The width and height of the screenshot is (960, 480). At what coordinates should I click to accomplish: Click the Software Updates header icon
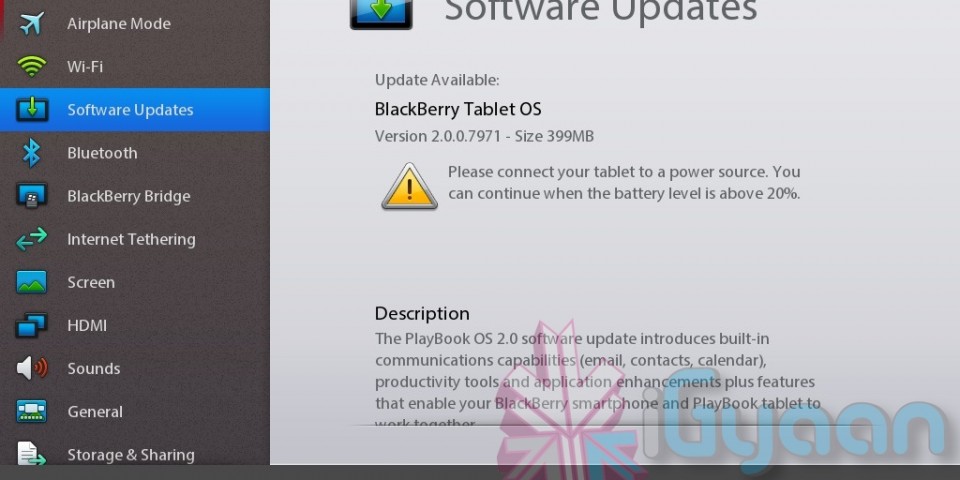pos(381,13)
